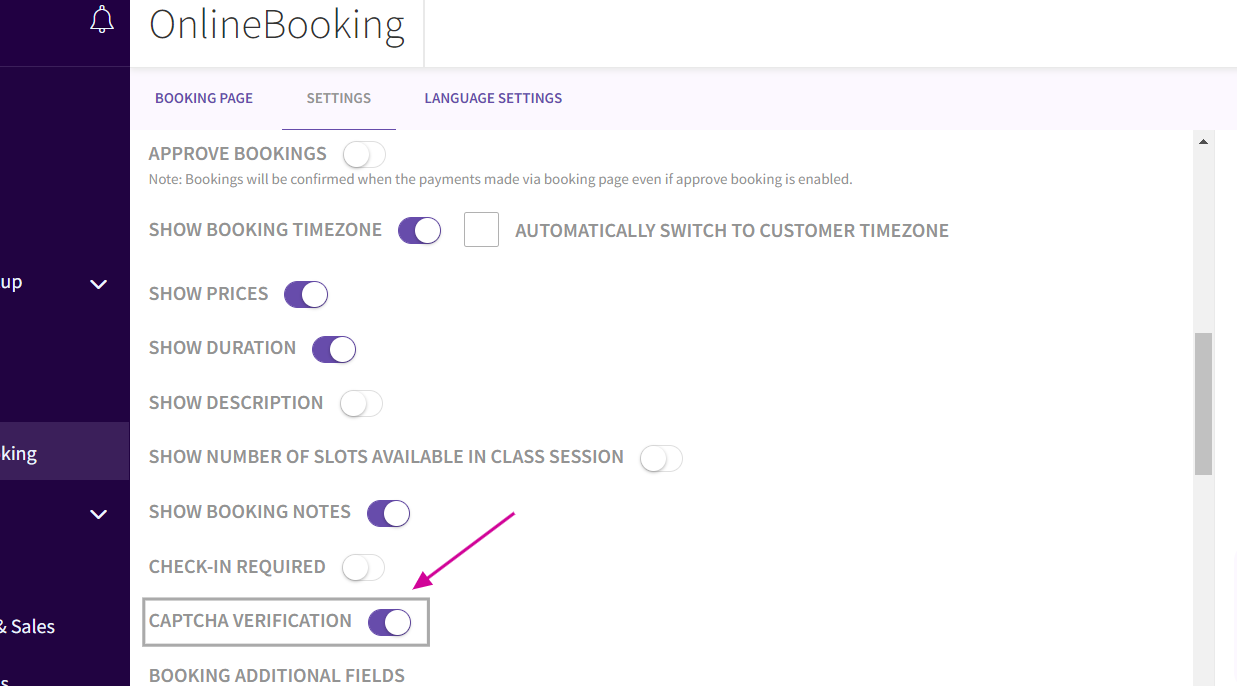Toggle off Show Duration

point(334,349)
